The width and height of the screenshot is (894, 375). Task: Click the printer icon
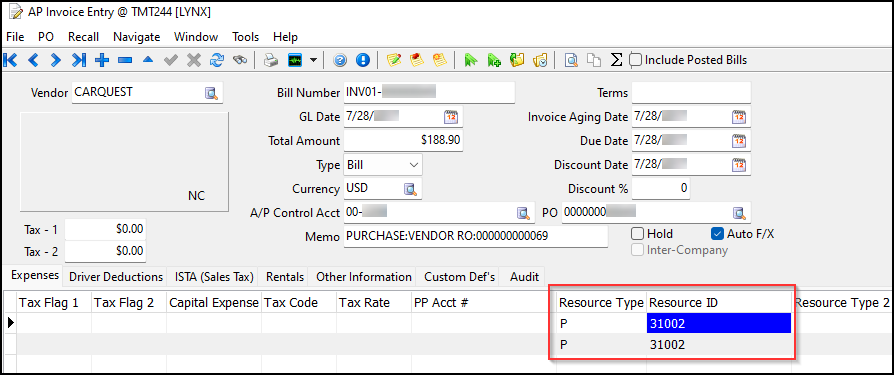coord(270,60)
